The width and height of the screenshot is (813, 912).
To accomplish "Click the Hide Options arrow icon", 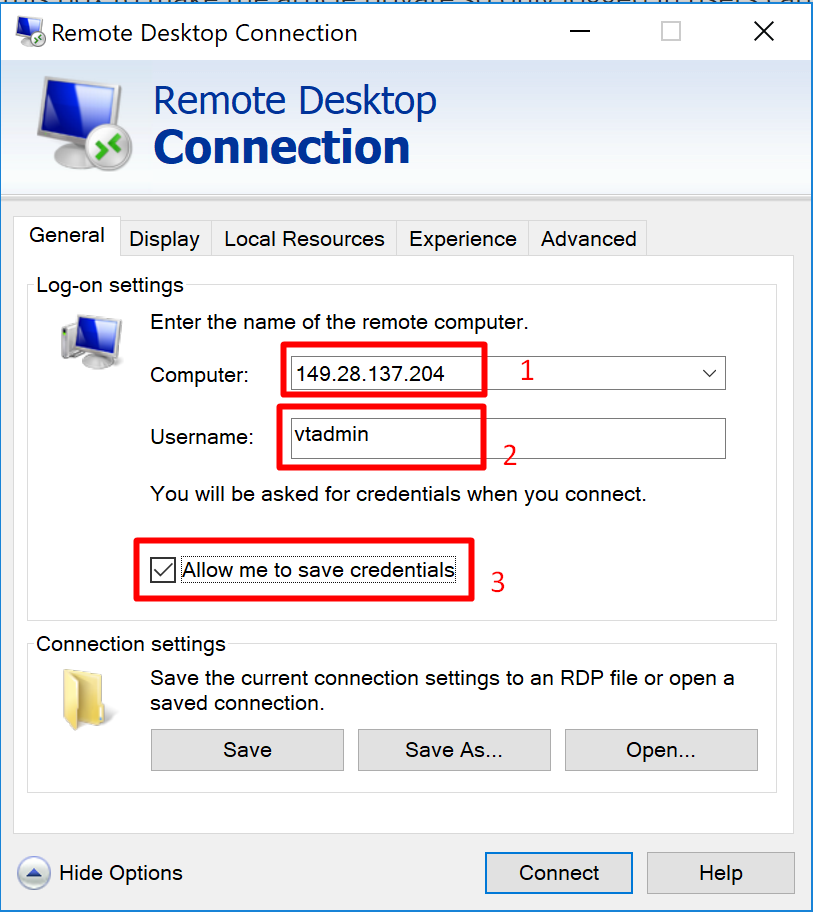I will [34, 873].
